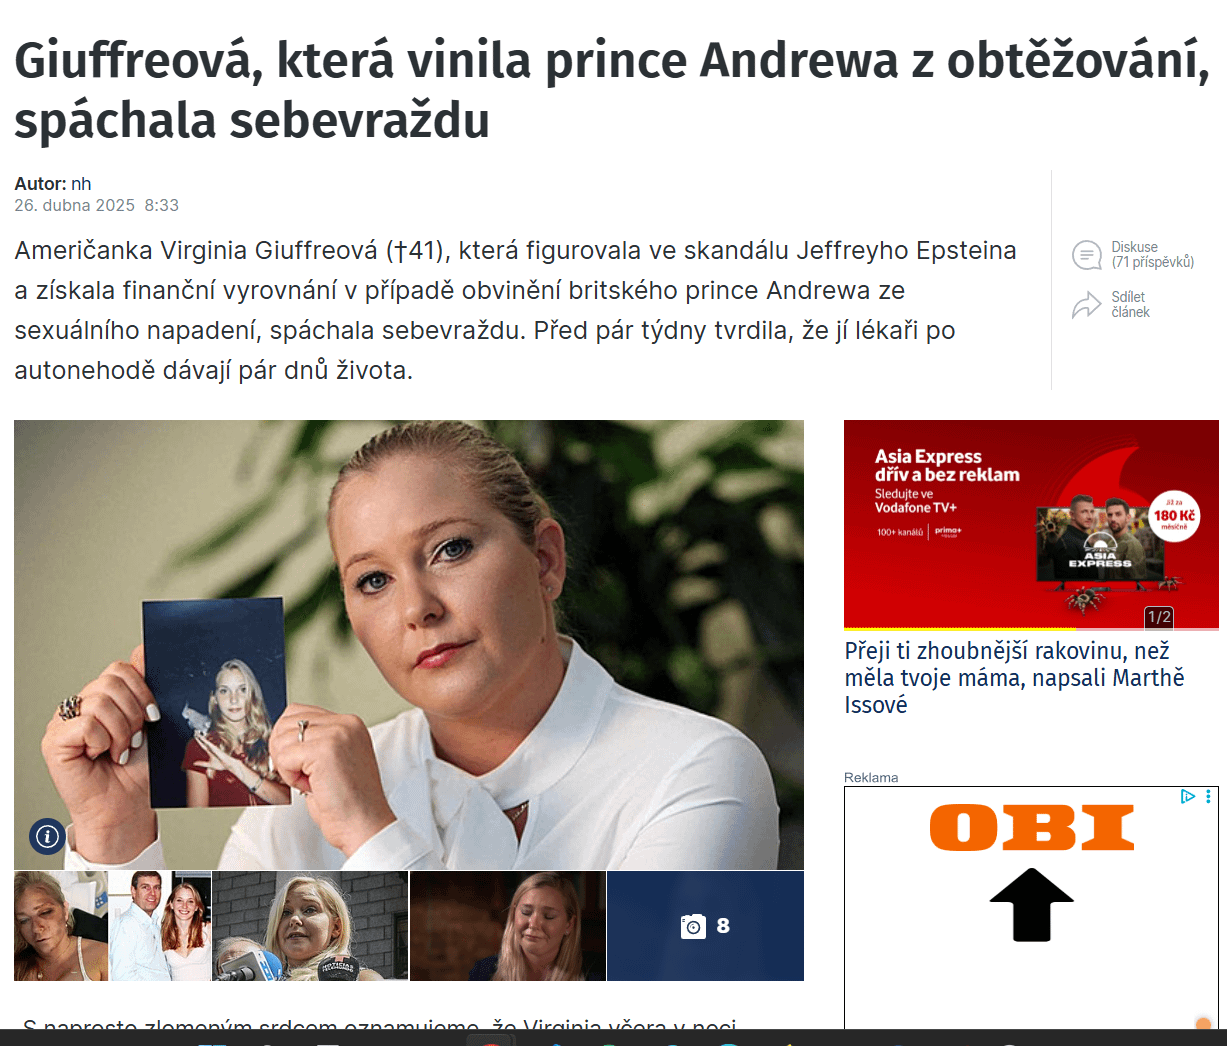Open the first gallery thumbnail of sleeping woman
Image resolution: width=1227 pixels, height=1046 pixels.
pos(61,926)
